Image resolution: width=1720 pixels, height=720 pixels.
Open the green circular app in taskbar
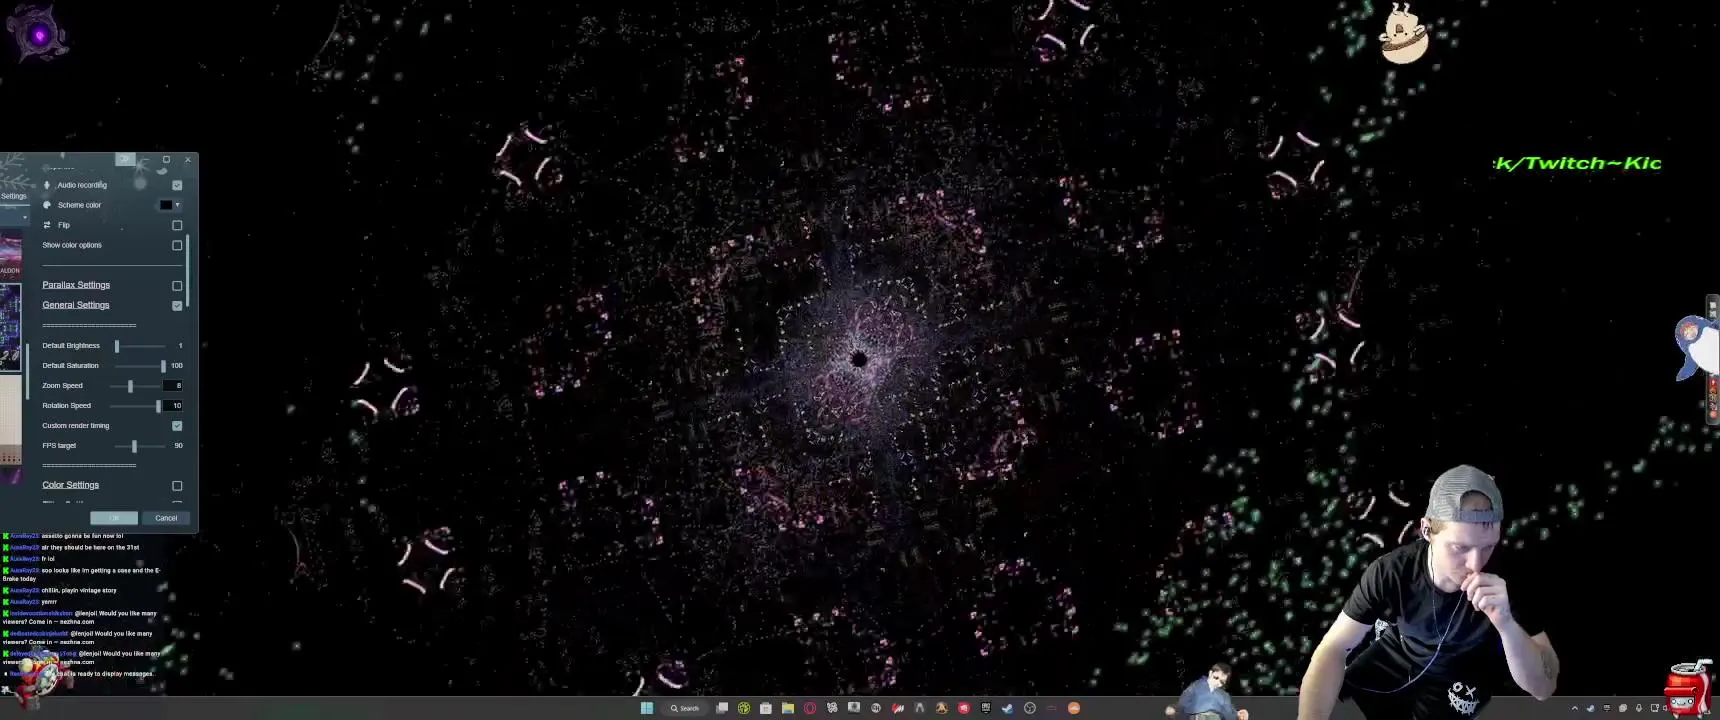pyautogui.click(x=744, y=708)
